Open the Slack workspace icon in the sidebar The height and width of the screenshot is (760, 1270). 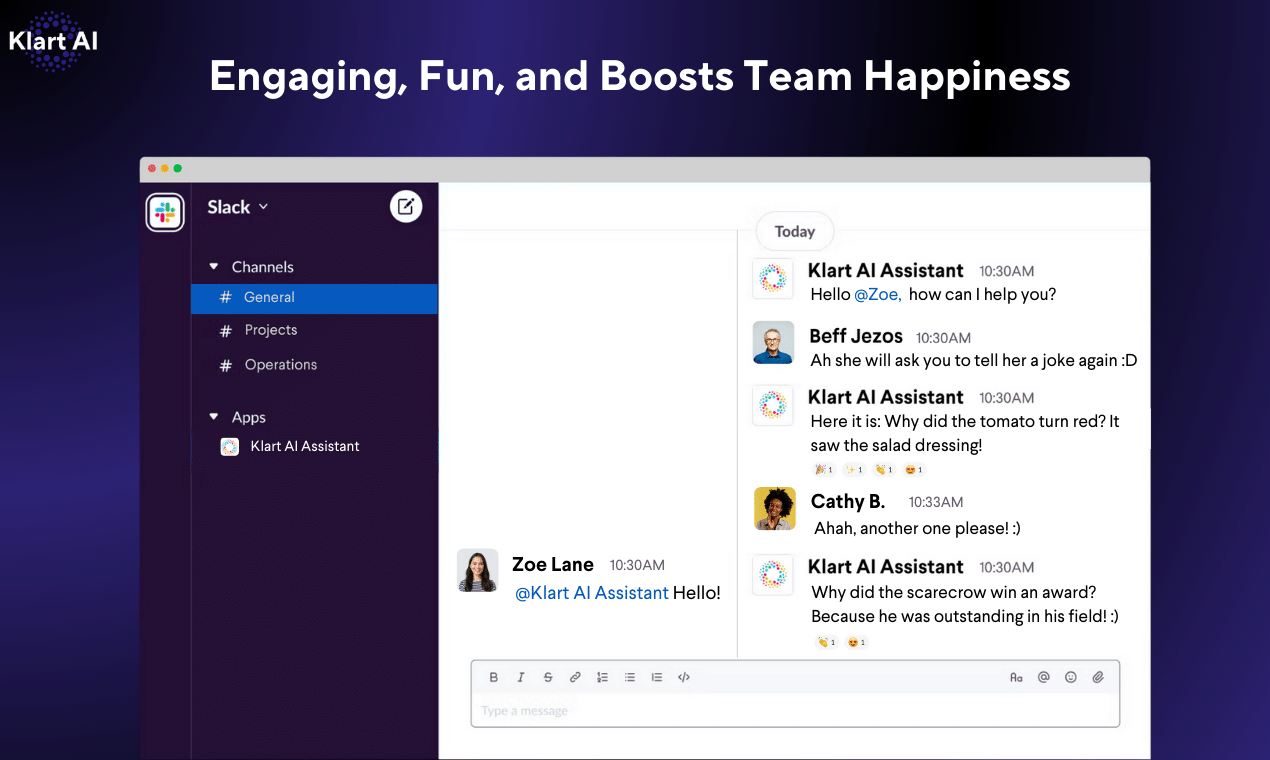coord(165,212)
